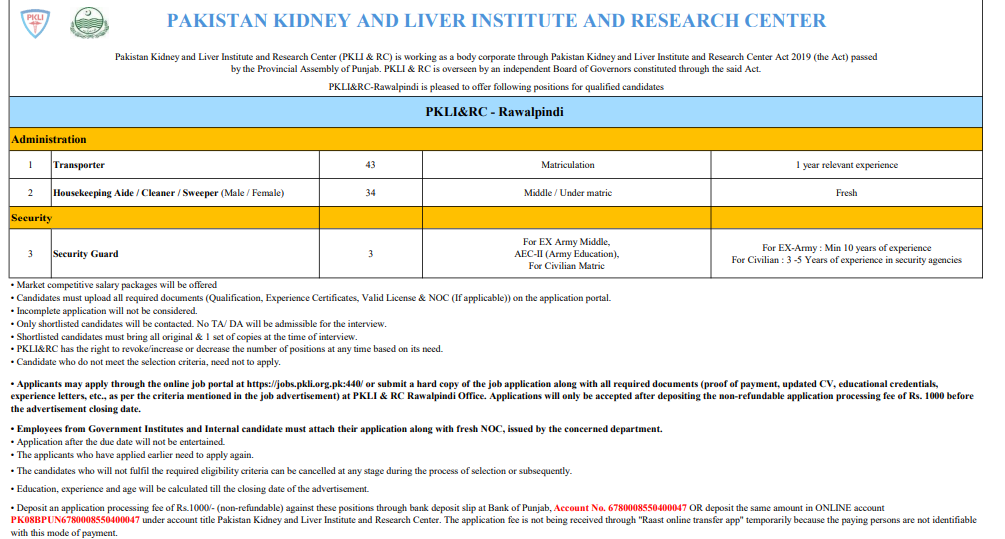The height and width of the screenshot is (539, 1005).
Task: Click the 34 vacancies cell for Housekeeping
Action: (371, 192)
